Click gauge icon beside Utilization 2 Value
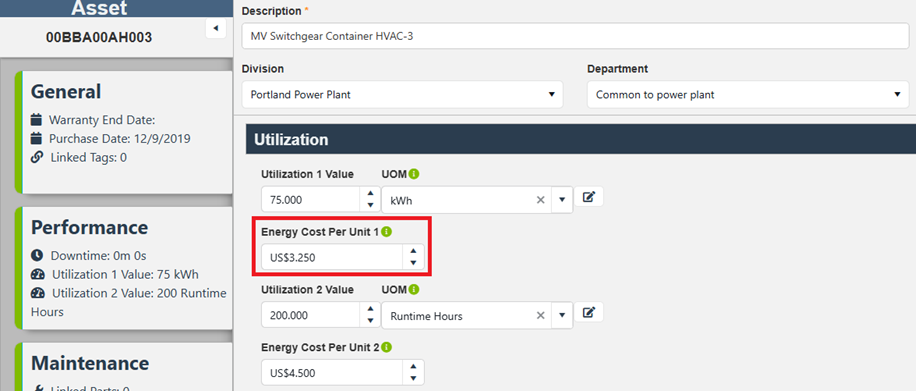The image size is (916, 391). 37,293
